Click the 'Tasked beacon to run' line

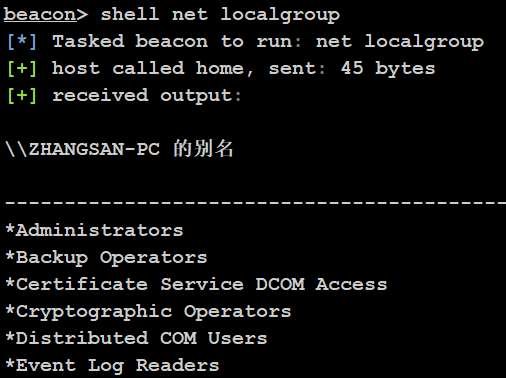268,42
